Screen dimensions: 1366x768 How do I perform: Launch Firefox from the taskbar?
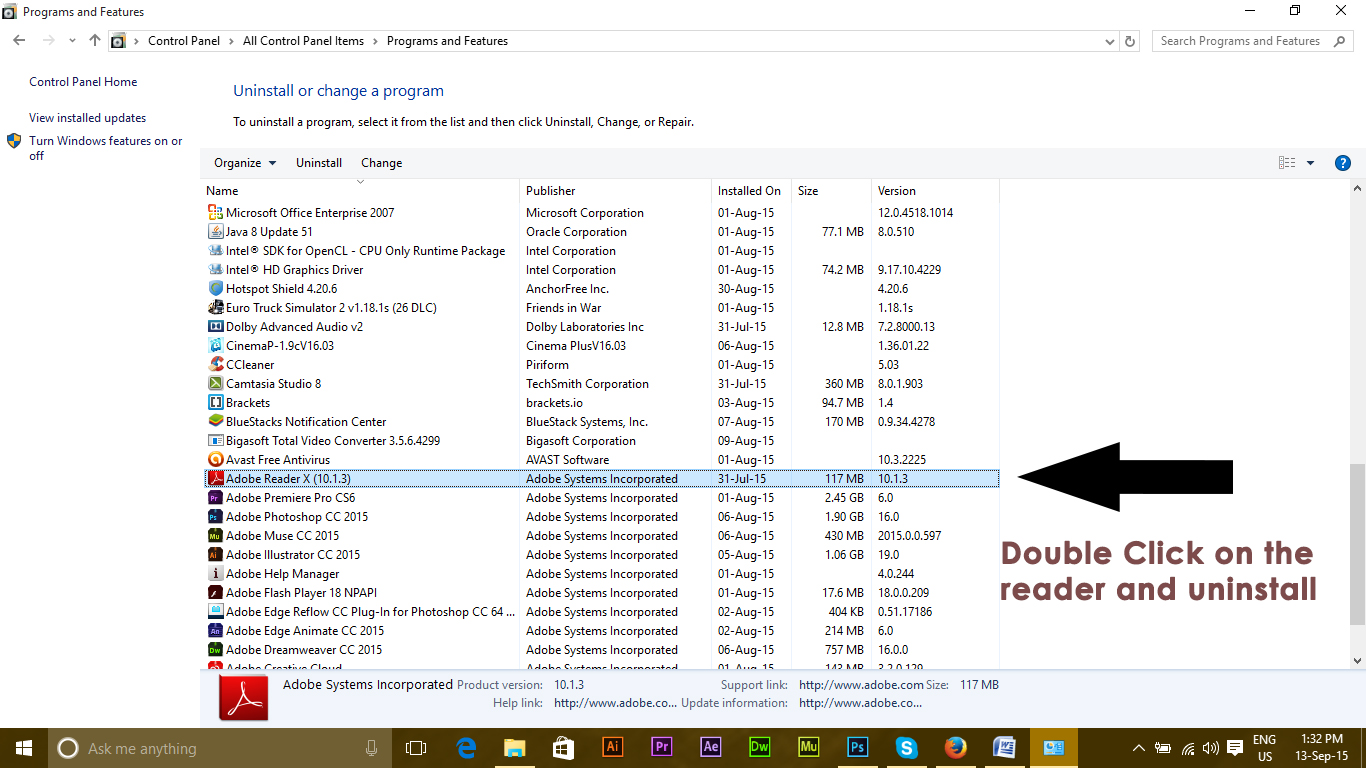[x=955, y=747]
